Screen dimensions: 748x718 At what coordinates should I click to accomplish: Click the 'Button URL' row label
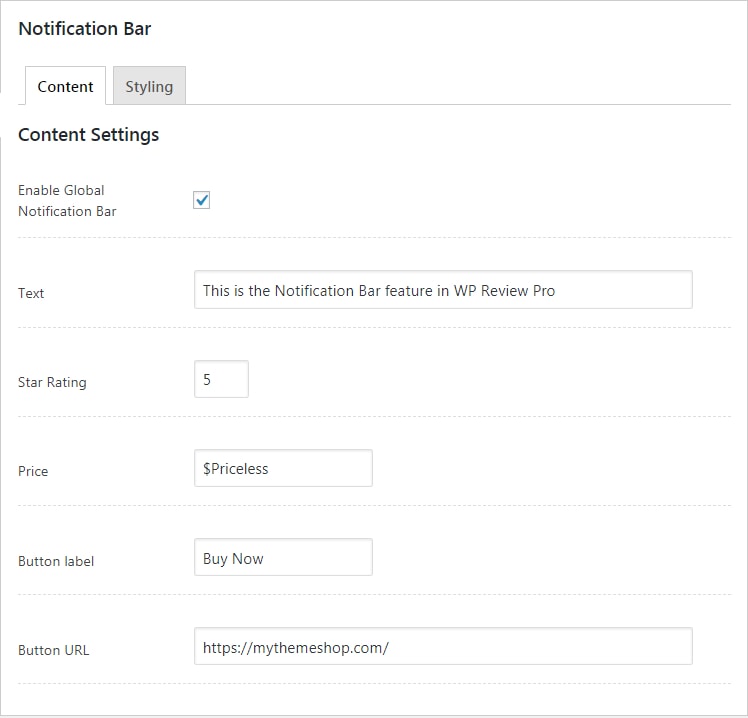53,650
